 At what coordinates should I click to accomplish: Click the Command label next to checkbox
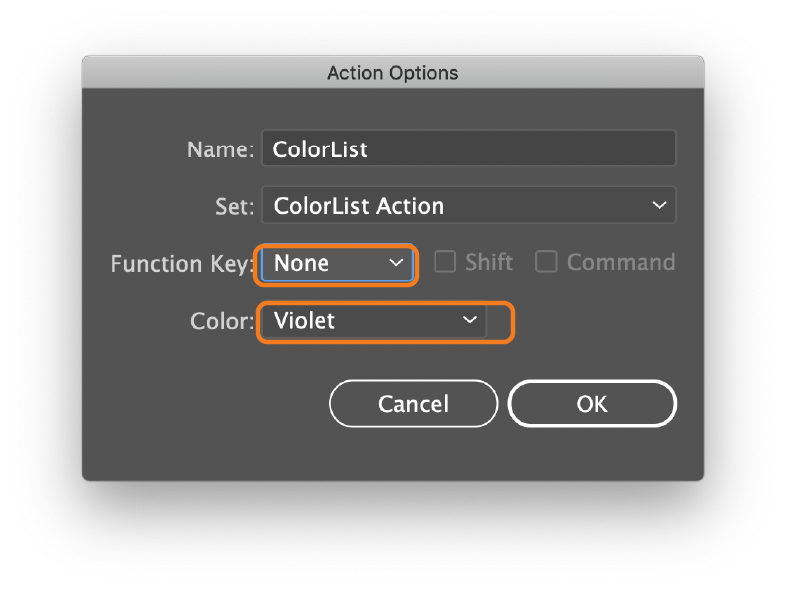pos(621,263)
